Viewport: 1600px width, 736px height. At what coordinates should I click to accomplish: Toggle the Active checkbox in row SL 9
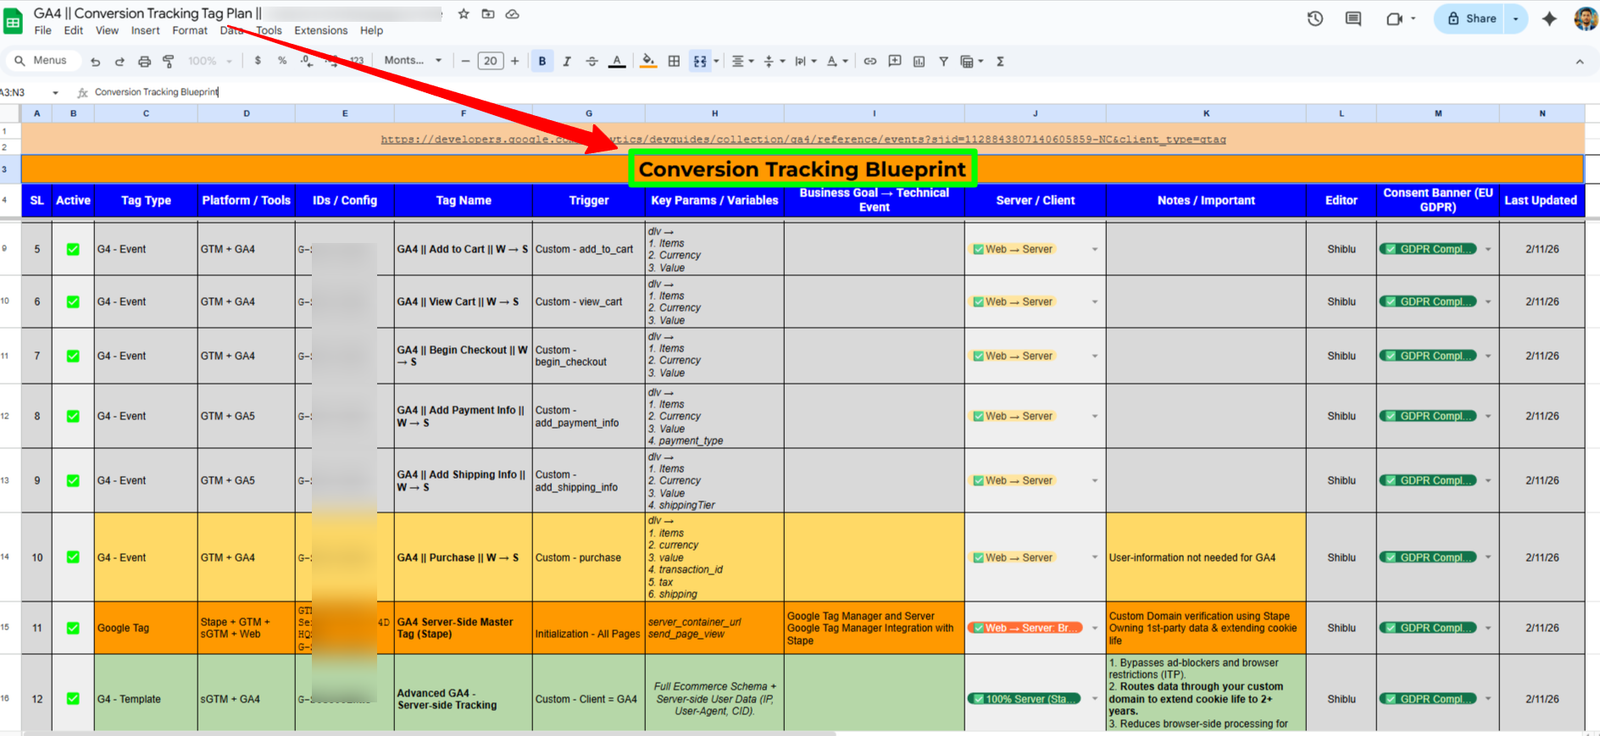tap(73, 480)
